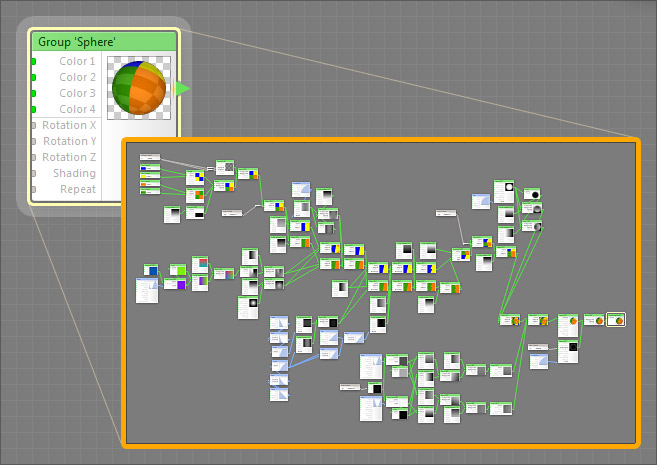Select the Repeat input label
657x465 pixels.
pos(78,190)
